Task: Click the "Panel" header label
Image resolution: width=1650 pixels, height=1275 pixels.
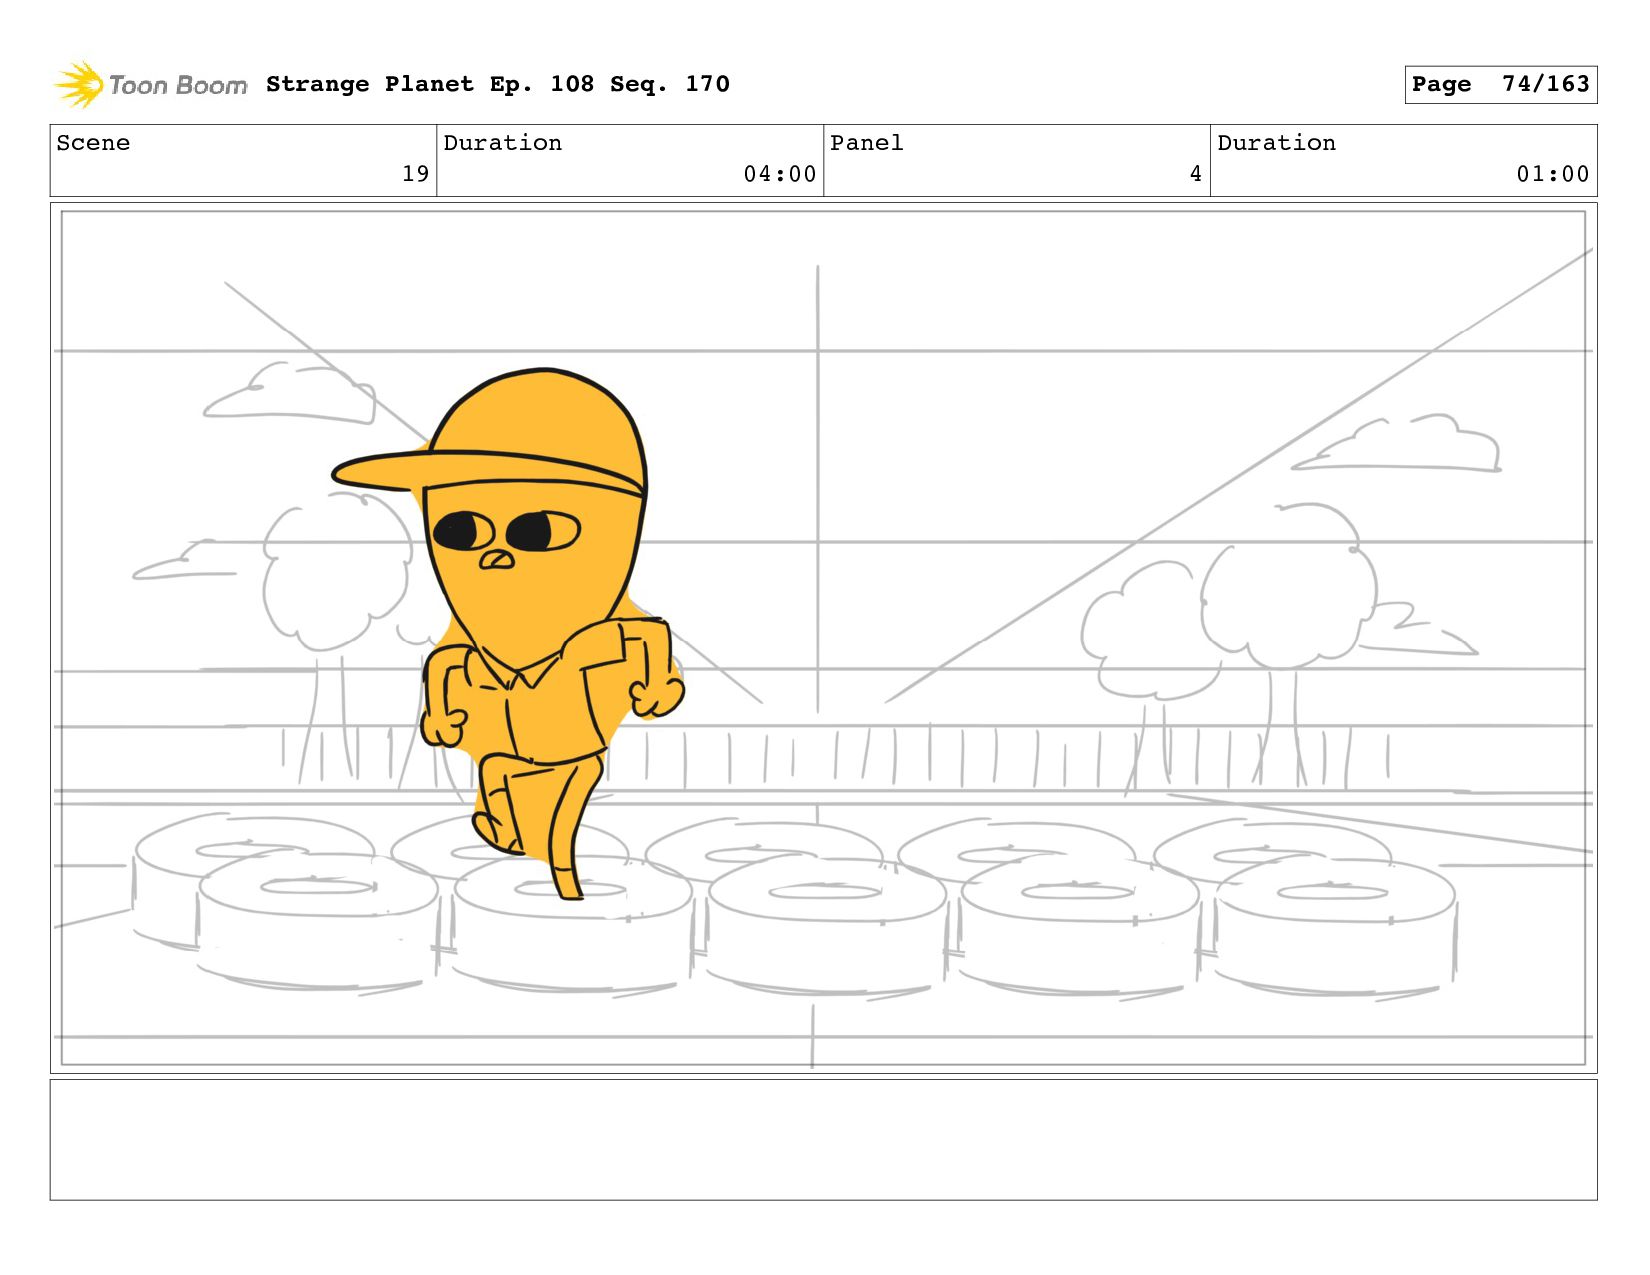Action: (867, 143)
